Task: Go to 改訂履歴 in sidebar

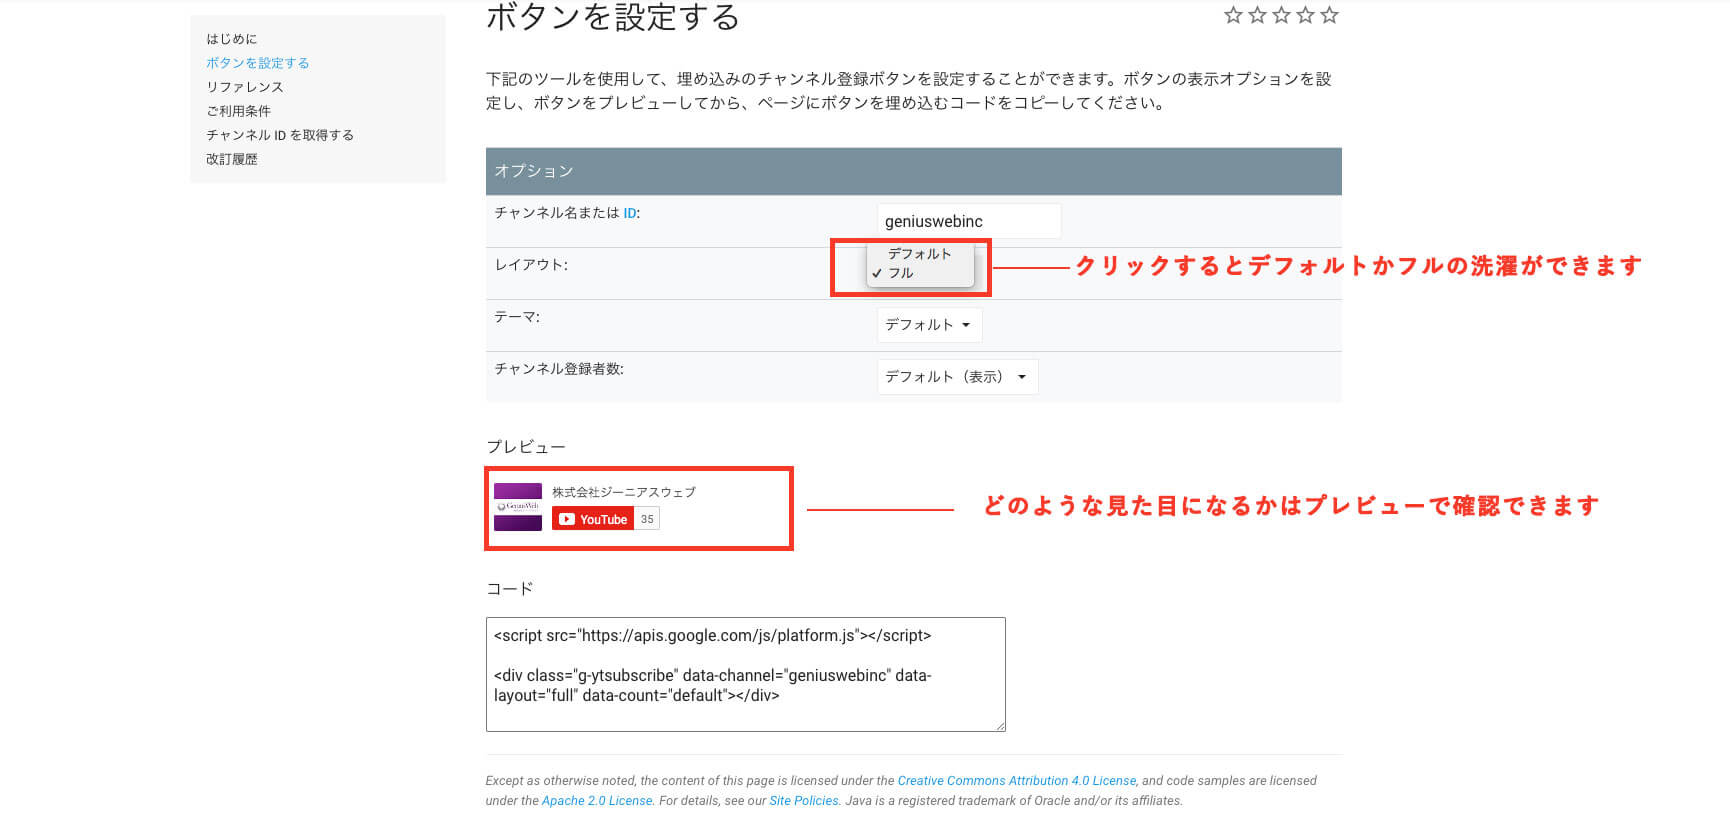Action: tap(232, 159)
